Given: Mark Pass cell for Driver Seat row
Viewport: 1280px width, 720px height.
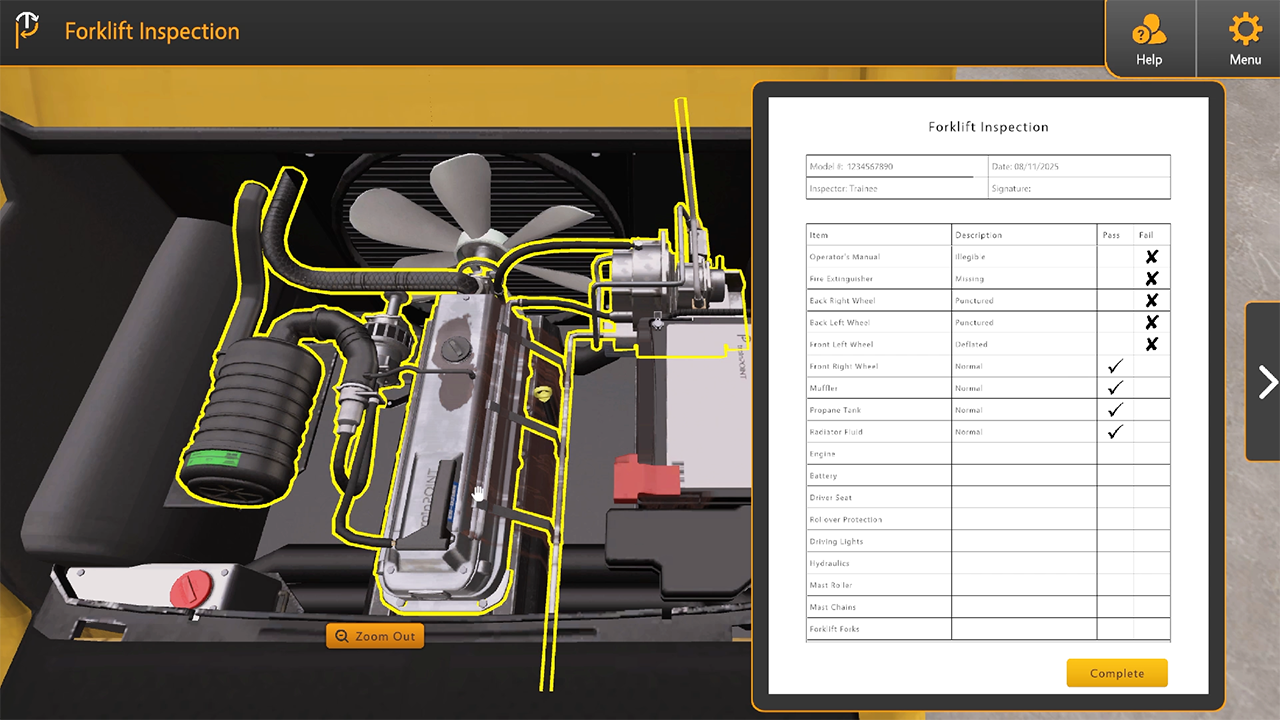Looking at the screenshot, I should tap(1115, 498).
